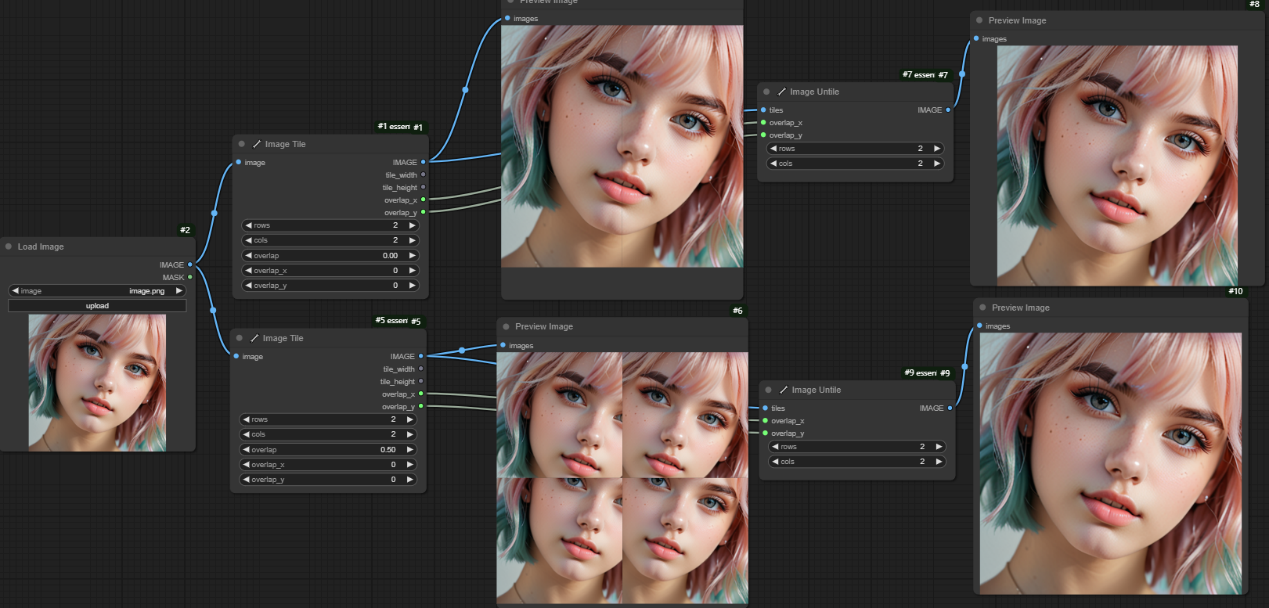
Task: Click the IMAGE output port on Load Image
Action: click(190, 265)
